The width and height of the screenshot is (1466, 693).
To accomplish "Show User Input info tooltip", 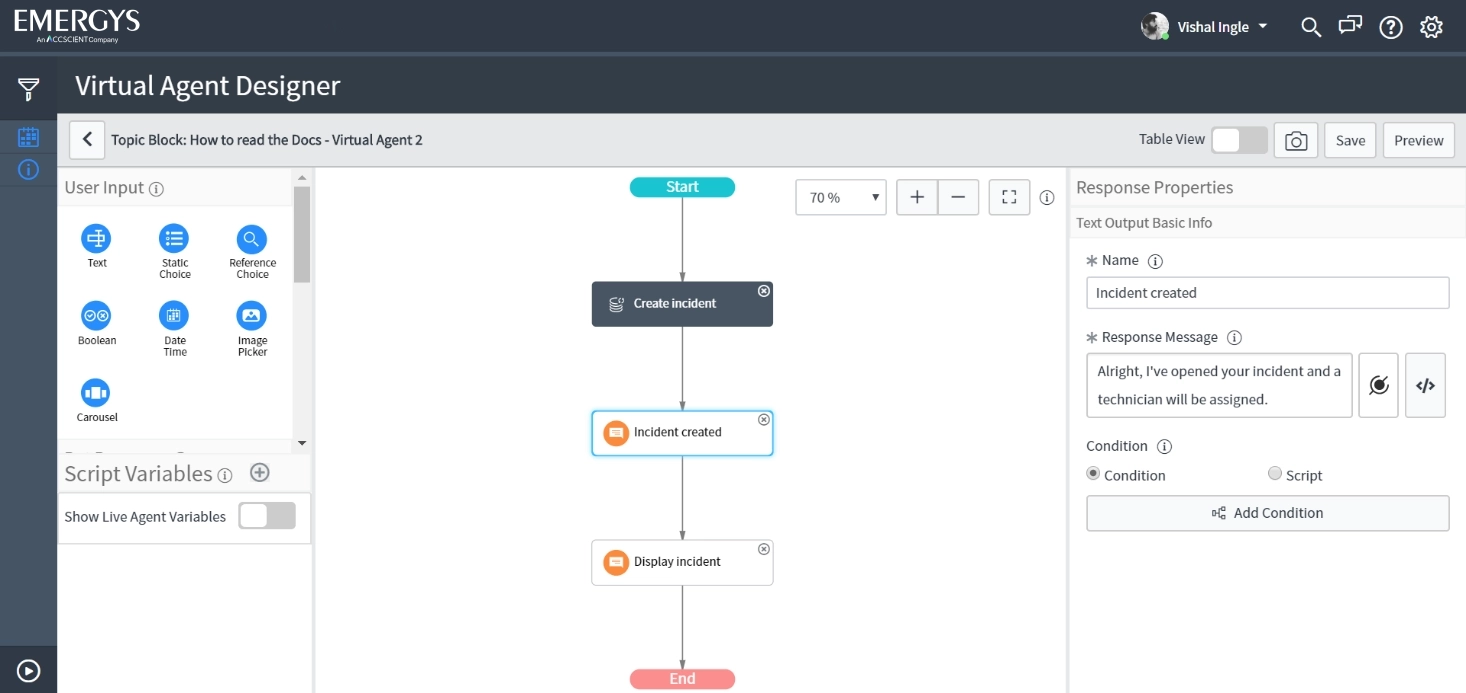I will point(156,189).
